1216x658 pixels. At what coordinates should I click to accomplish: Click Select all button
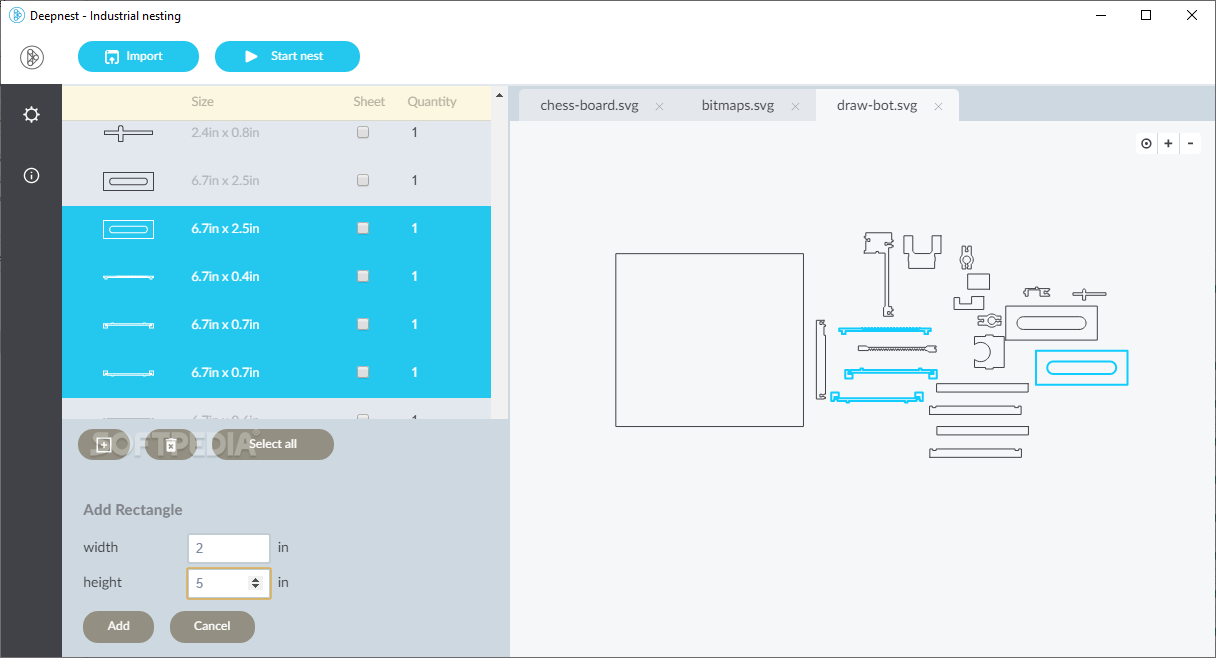[x=272, y=444]
